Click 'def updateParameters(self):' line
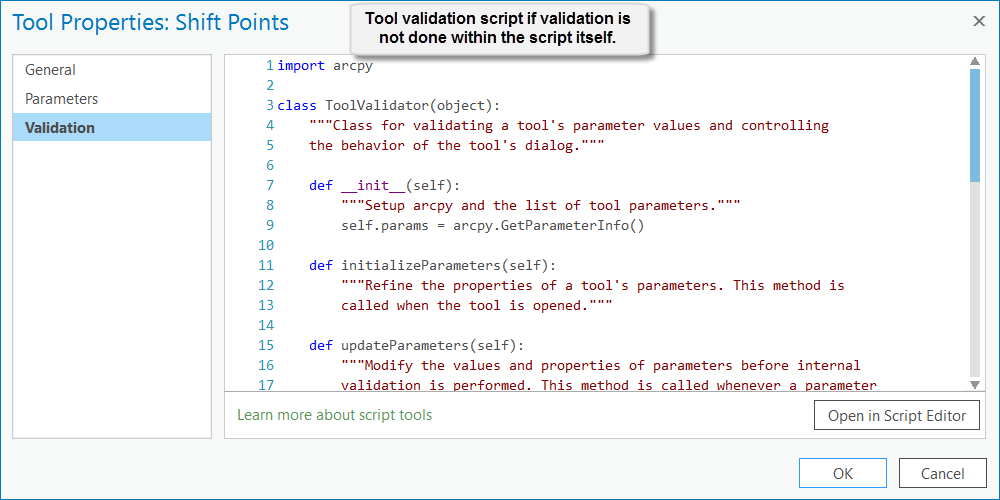The width and height of the screenshot is (1000, 500). click(416, 346)
